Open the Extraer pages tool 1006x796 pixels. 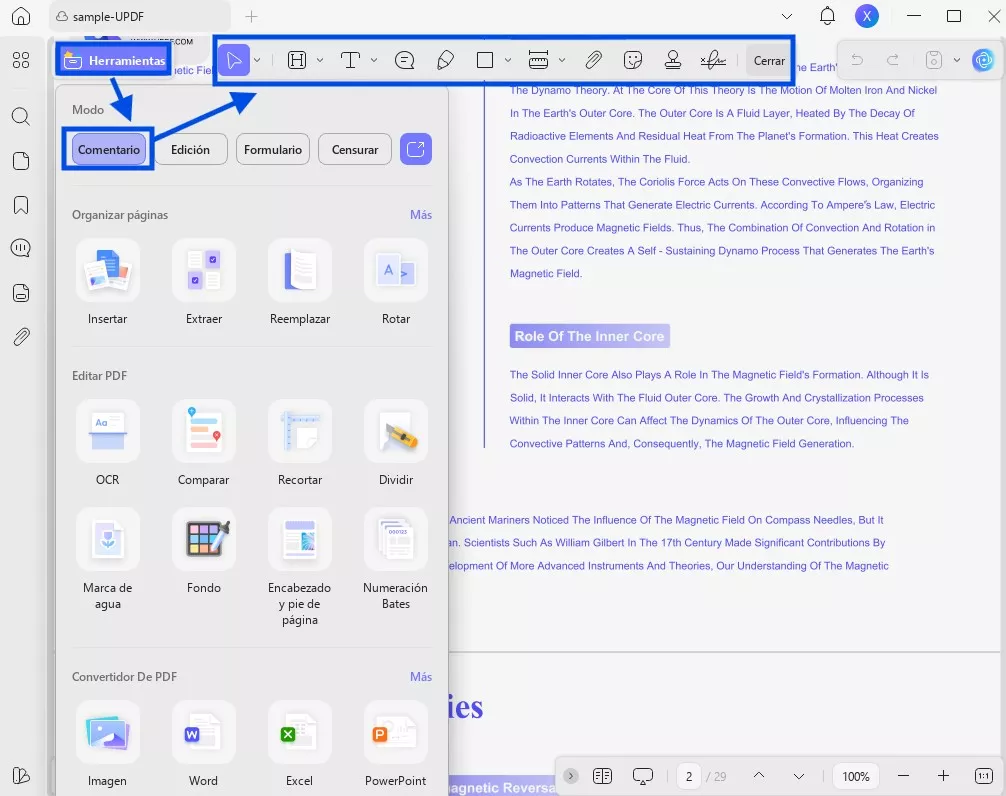204,282
